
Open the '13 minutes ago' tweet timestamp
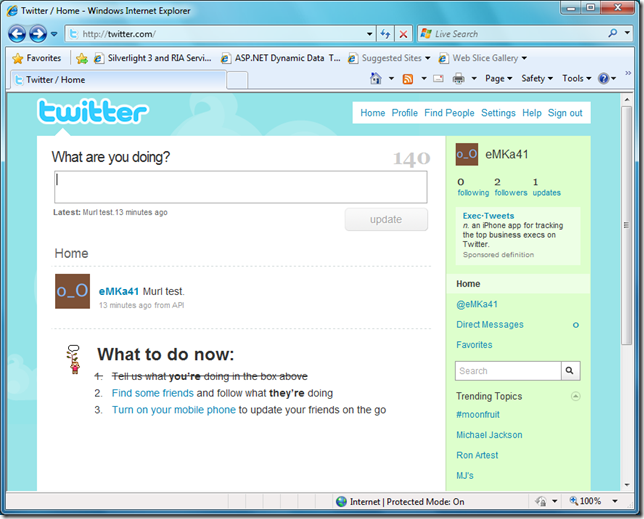click(x=125, y=305)
